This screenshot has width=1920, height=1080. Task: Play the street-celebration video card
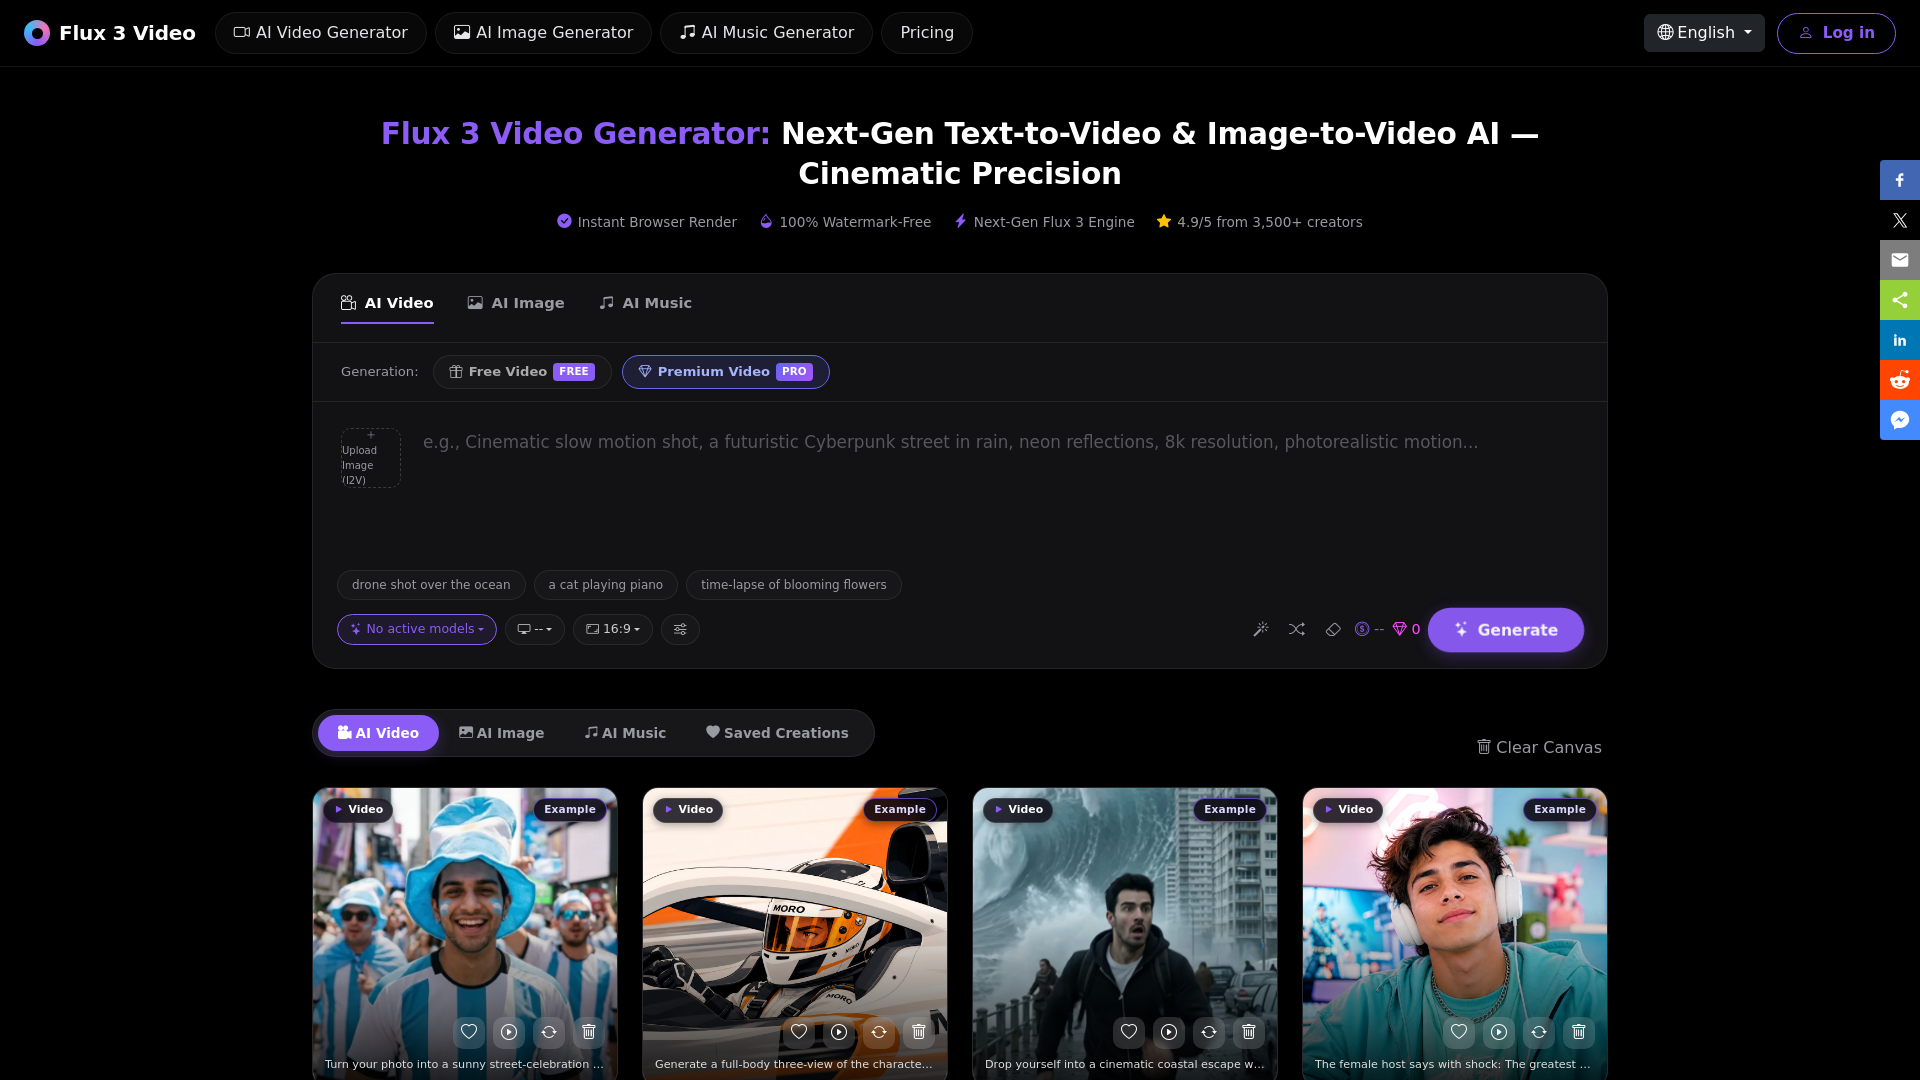click(x=509, y=1031)
